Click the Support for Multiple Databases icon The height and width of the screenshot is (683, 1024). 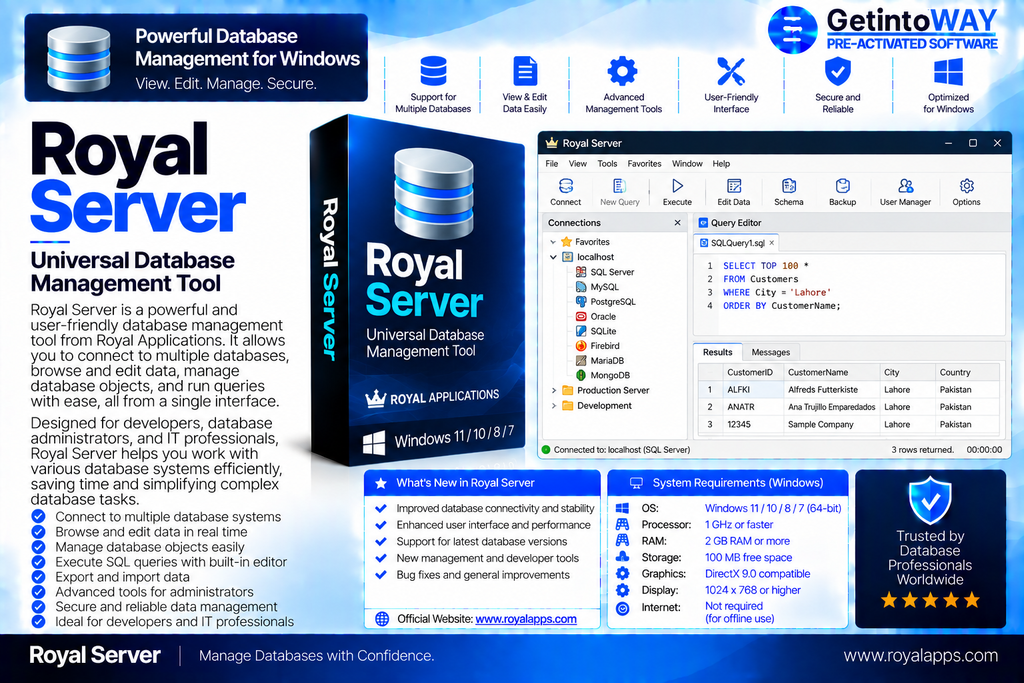(x=433, y=71)
